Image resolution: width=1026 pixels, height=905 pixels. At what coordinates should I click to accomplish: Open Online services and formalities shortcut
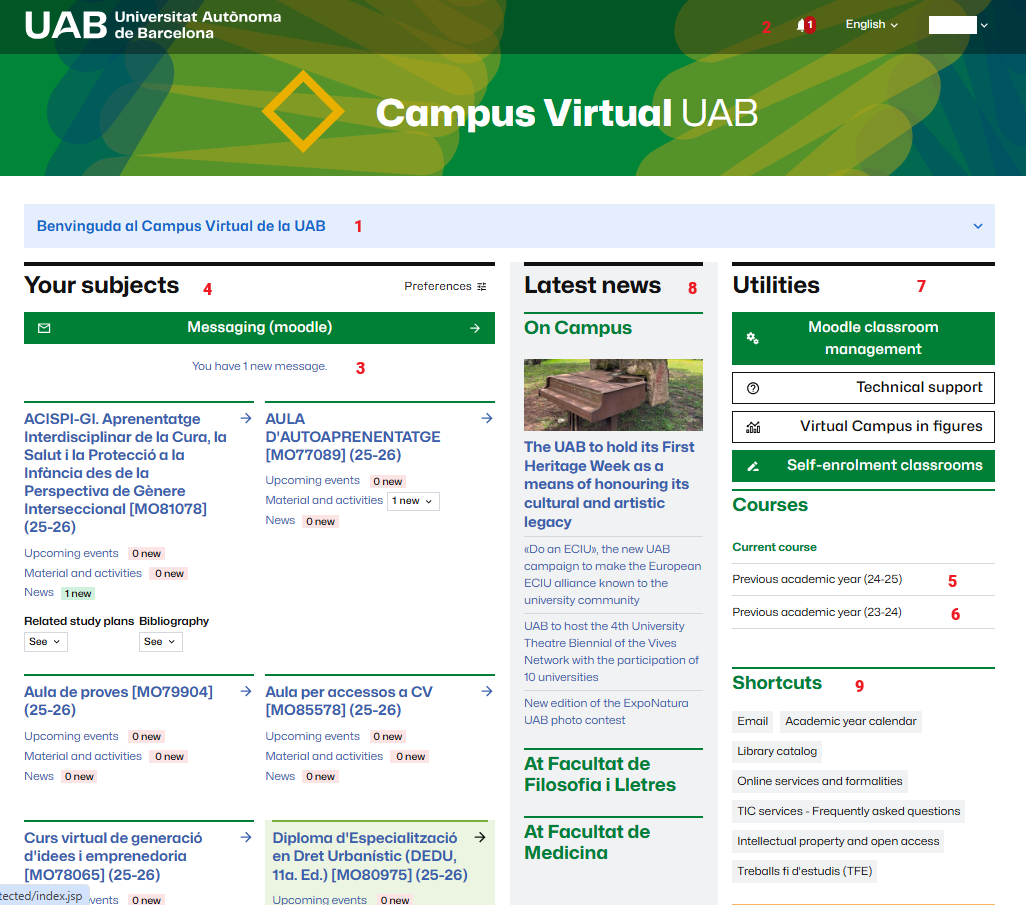click(819, 781)
